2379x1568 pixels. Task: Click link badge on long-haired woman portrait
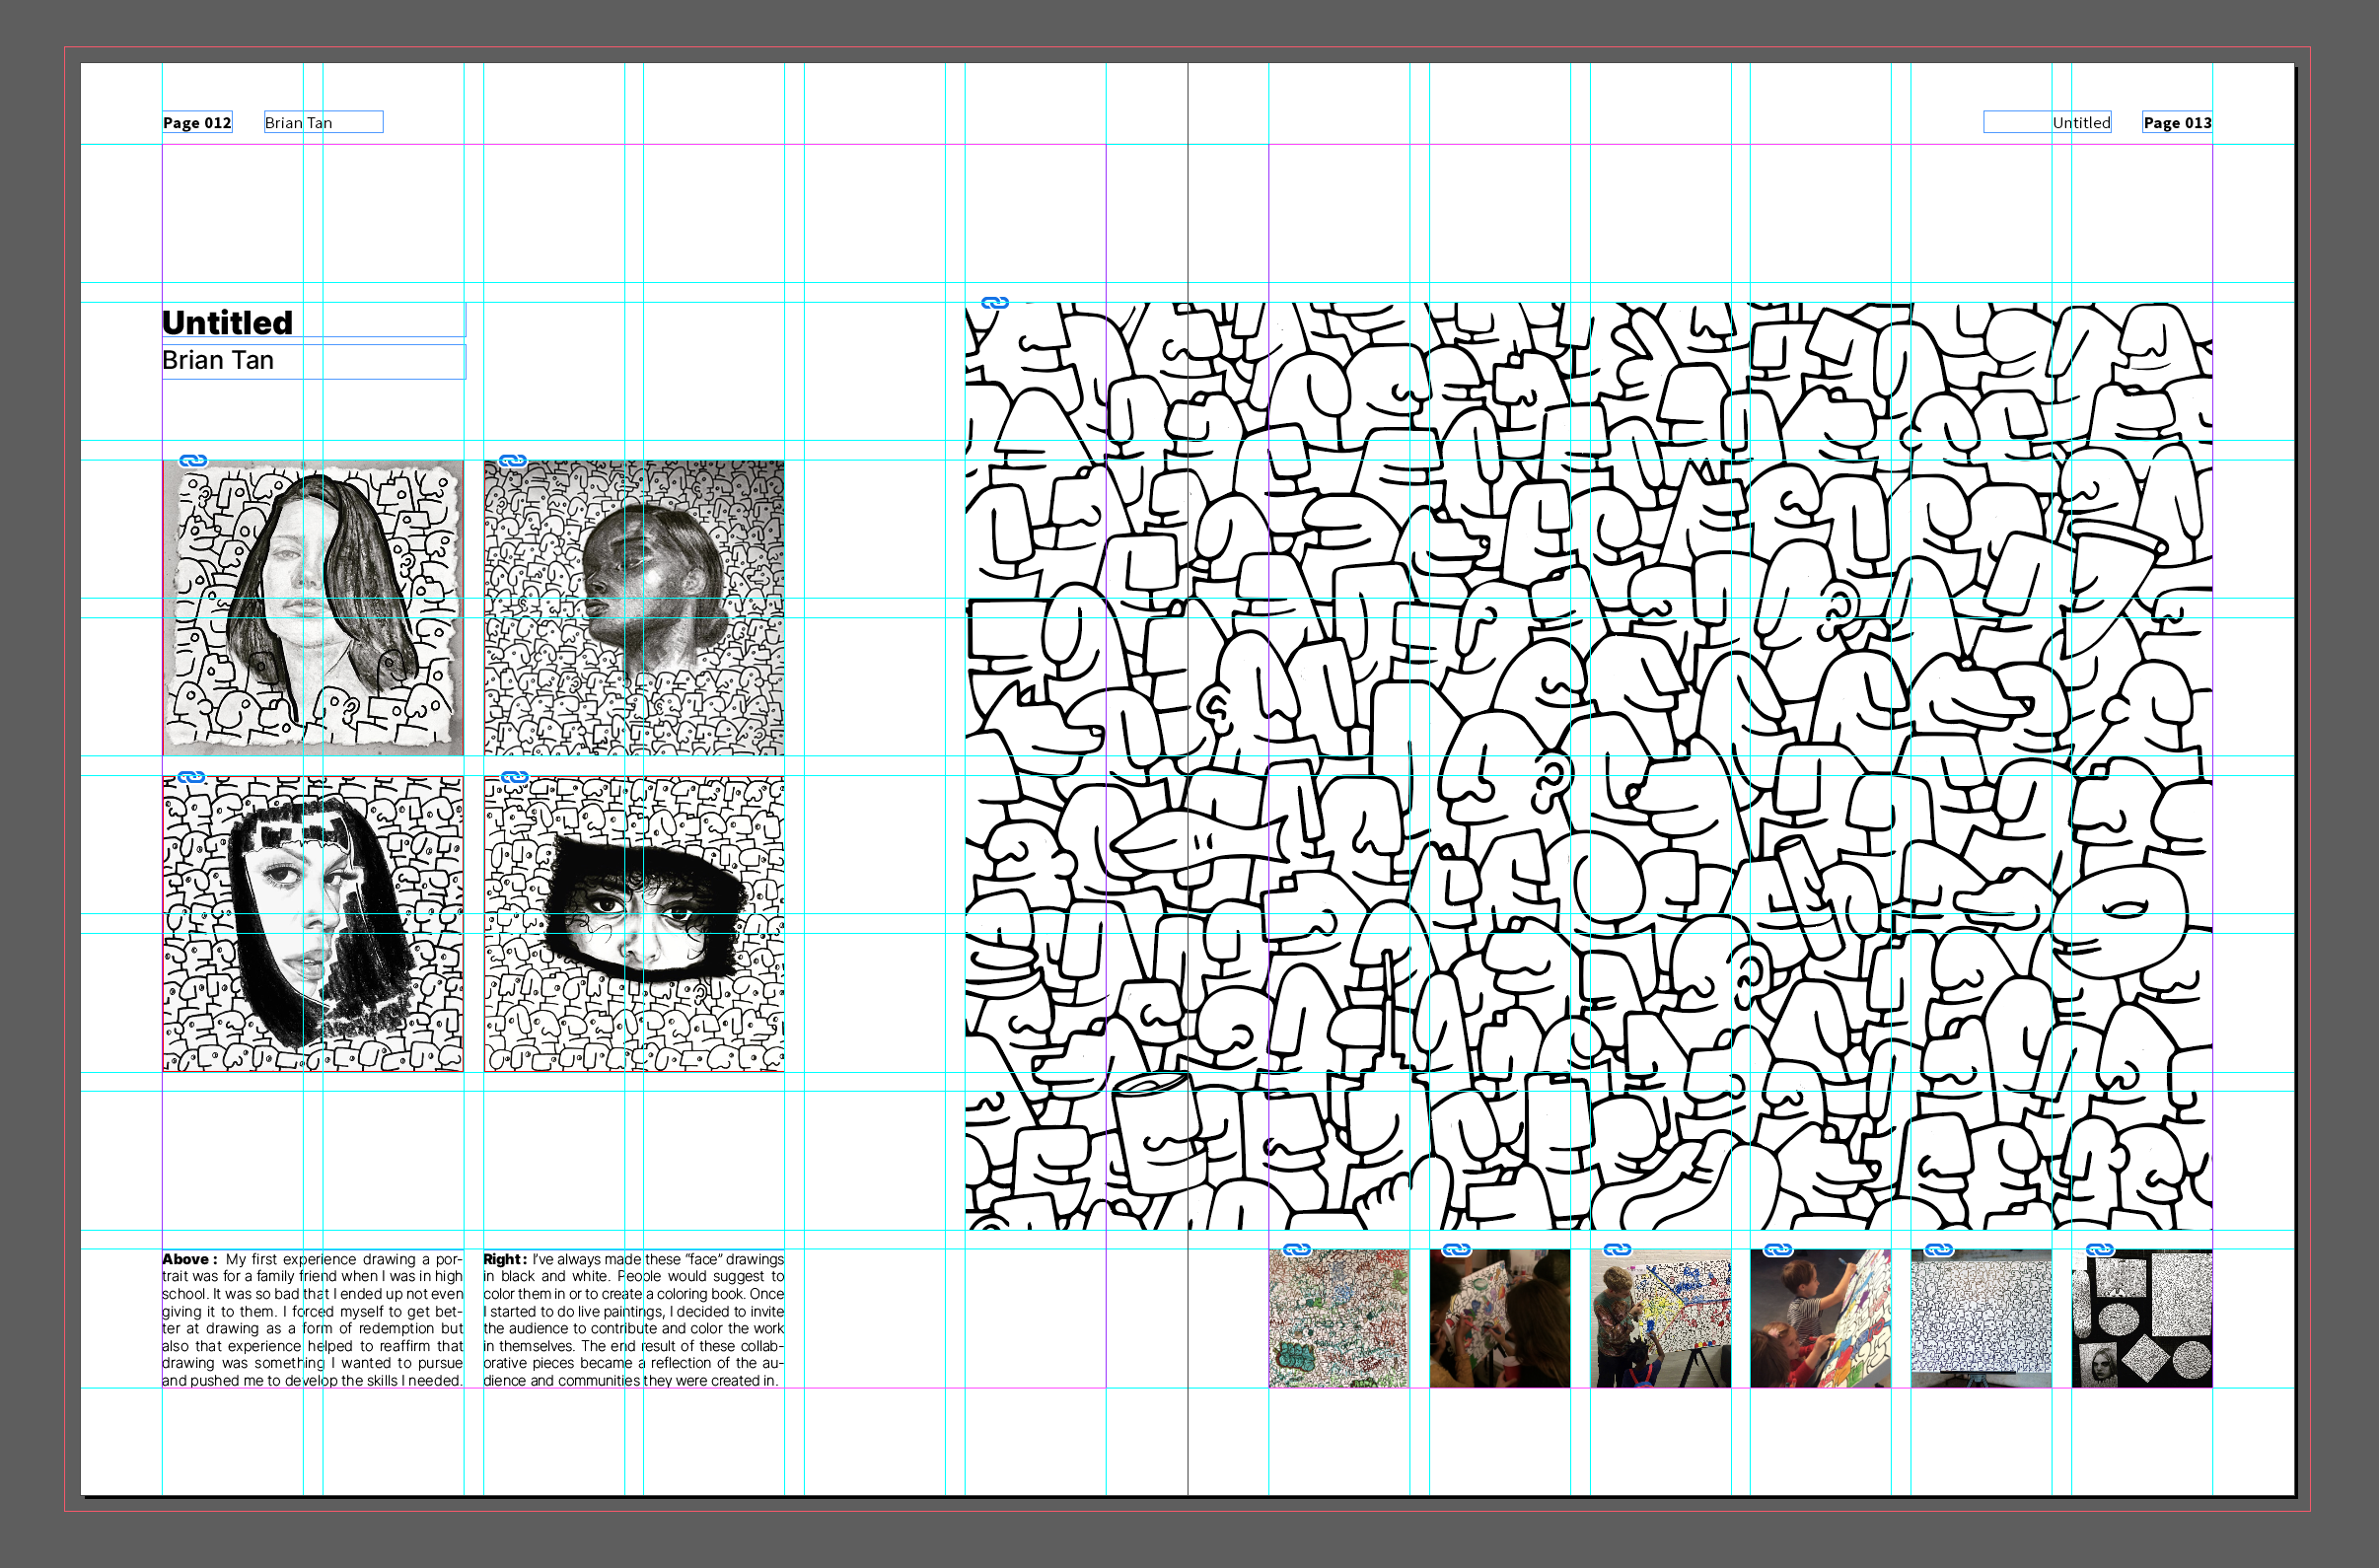click(x=193, y=461)
